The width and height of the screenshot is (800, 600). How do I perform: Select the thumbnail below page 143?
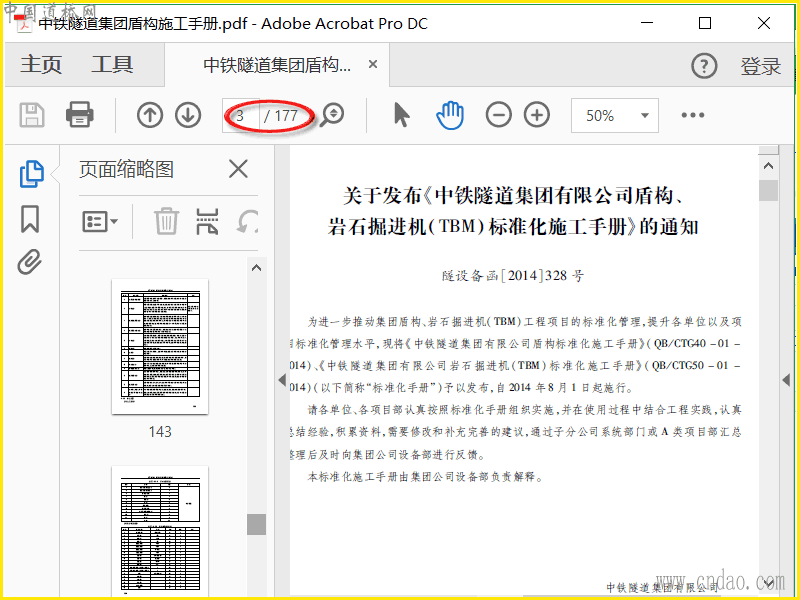pos(160,531)
